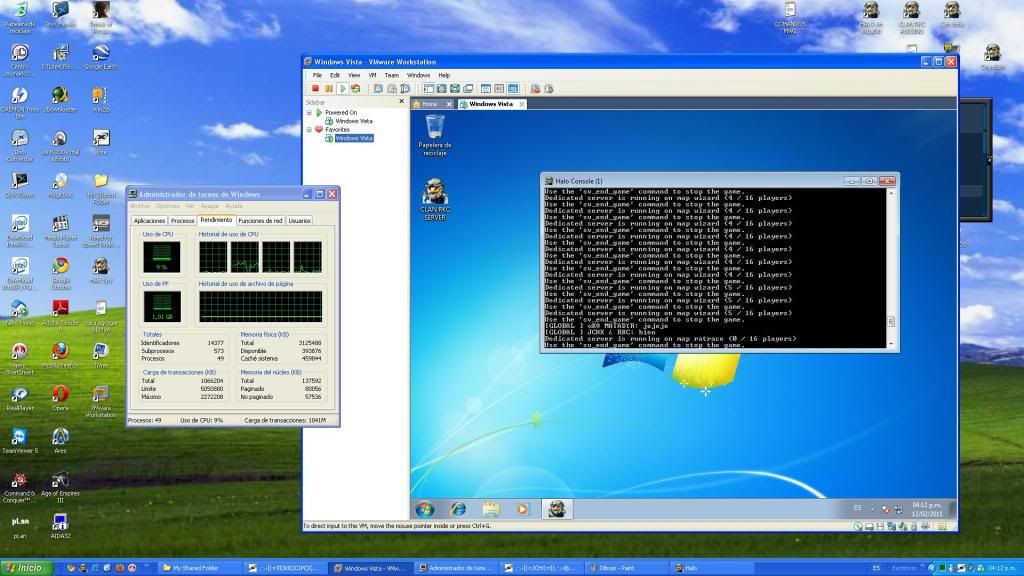Screen dimensions: 1024x576
Task: Click the Inicio start button
Action: coord(26,568)
